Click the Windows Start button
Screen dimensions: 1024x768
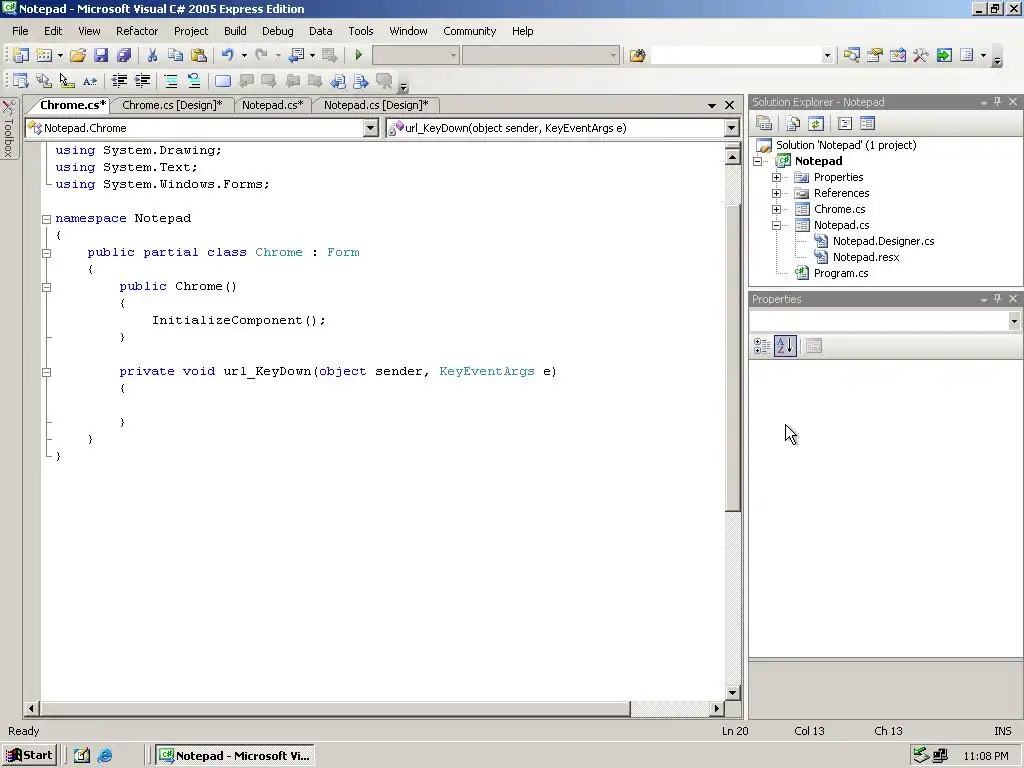30,756
